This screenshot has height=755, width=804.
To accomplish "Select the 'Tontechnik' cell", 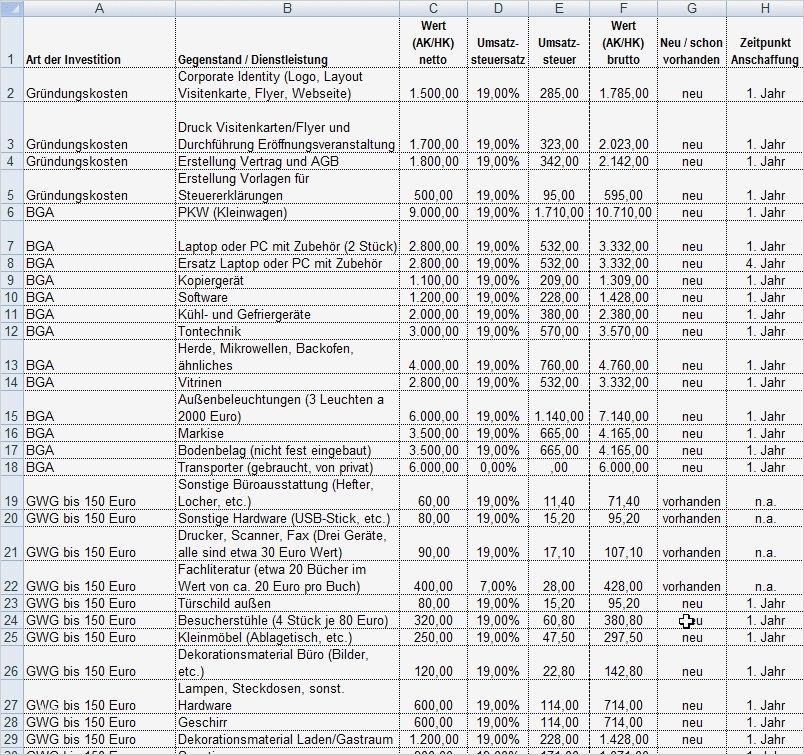I will (x=287, y=331).
